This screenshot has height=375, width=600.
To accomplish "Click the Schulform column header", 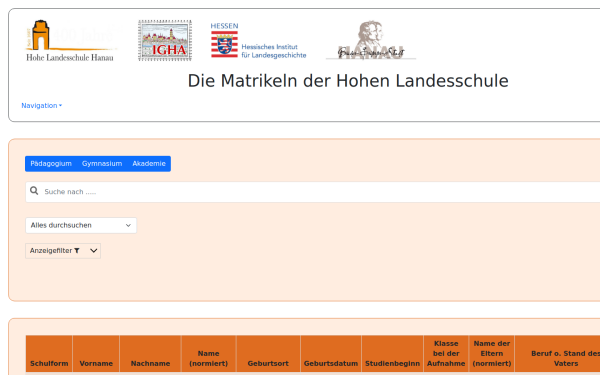I will [49, 354].
